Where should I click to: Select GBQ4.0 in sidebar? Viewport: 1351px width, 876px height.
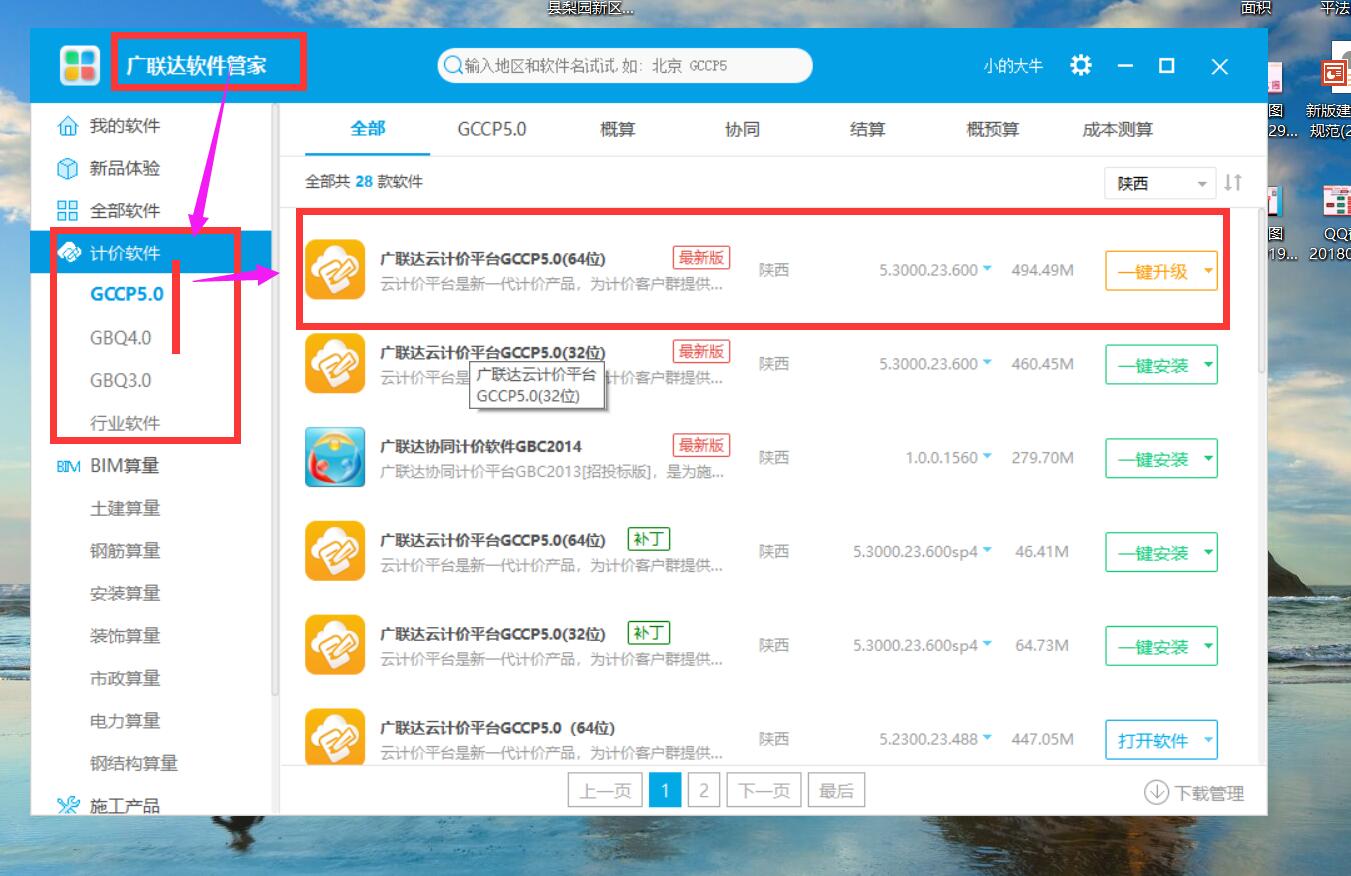[121, 338]
